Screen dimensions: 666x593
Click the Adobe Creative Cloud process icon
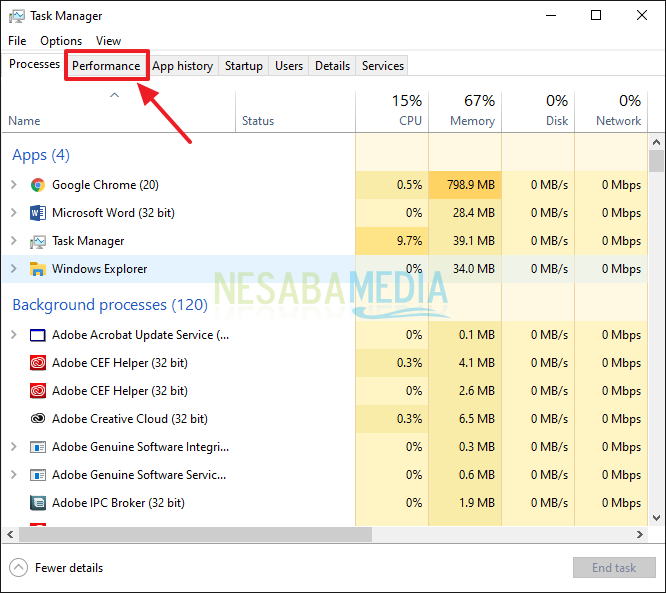[38, 419]
